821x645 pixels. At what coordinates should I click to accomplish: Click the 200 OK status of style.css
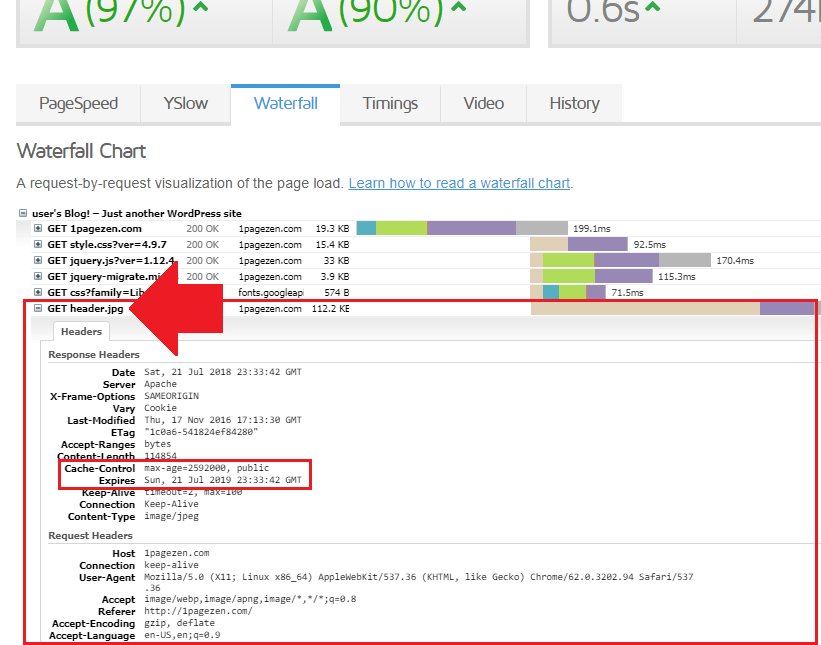click(x=202, y=244)
